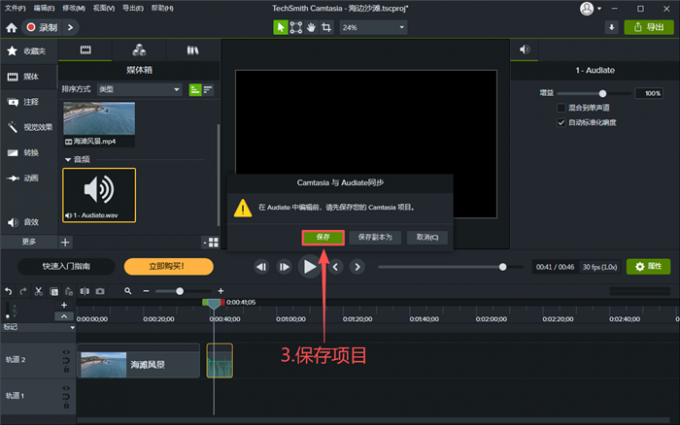Select the Pan hand tool
The height and width of the screenshot is (425, 680).
tap(311, 27)
